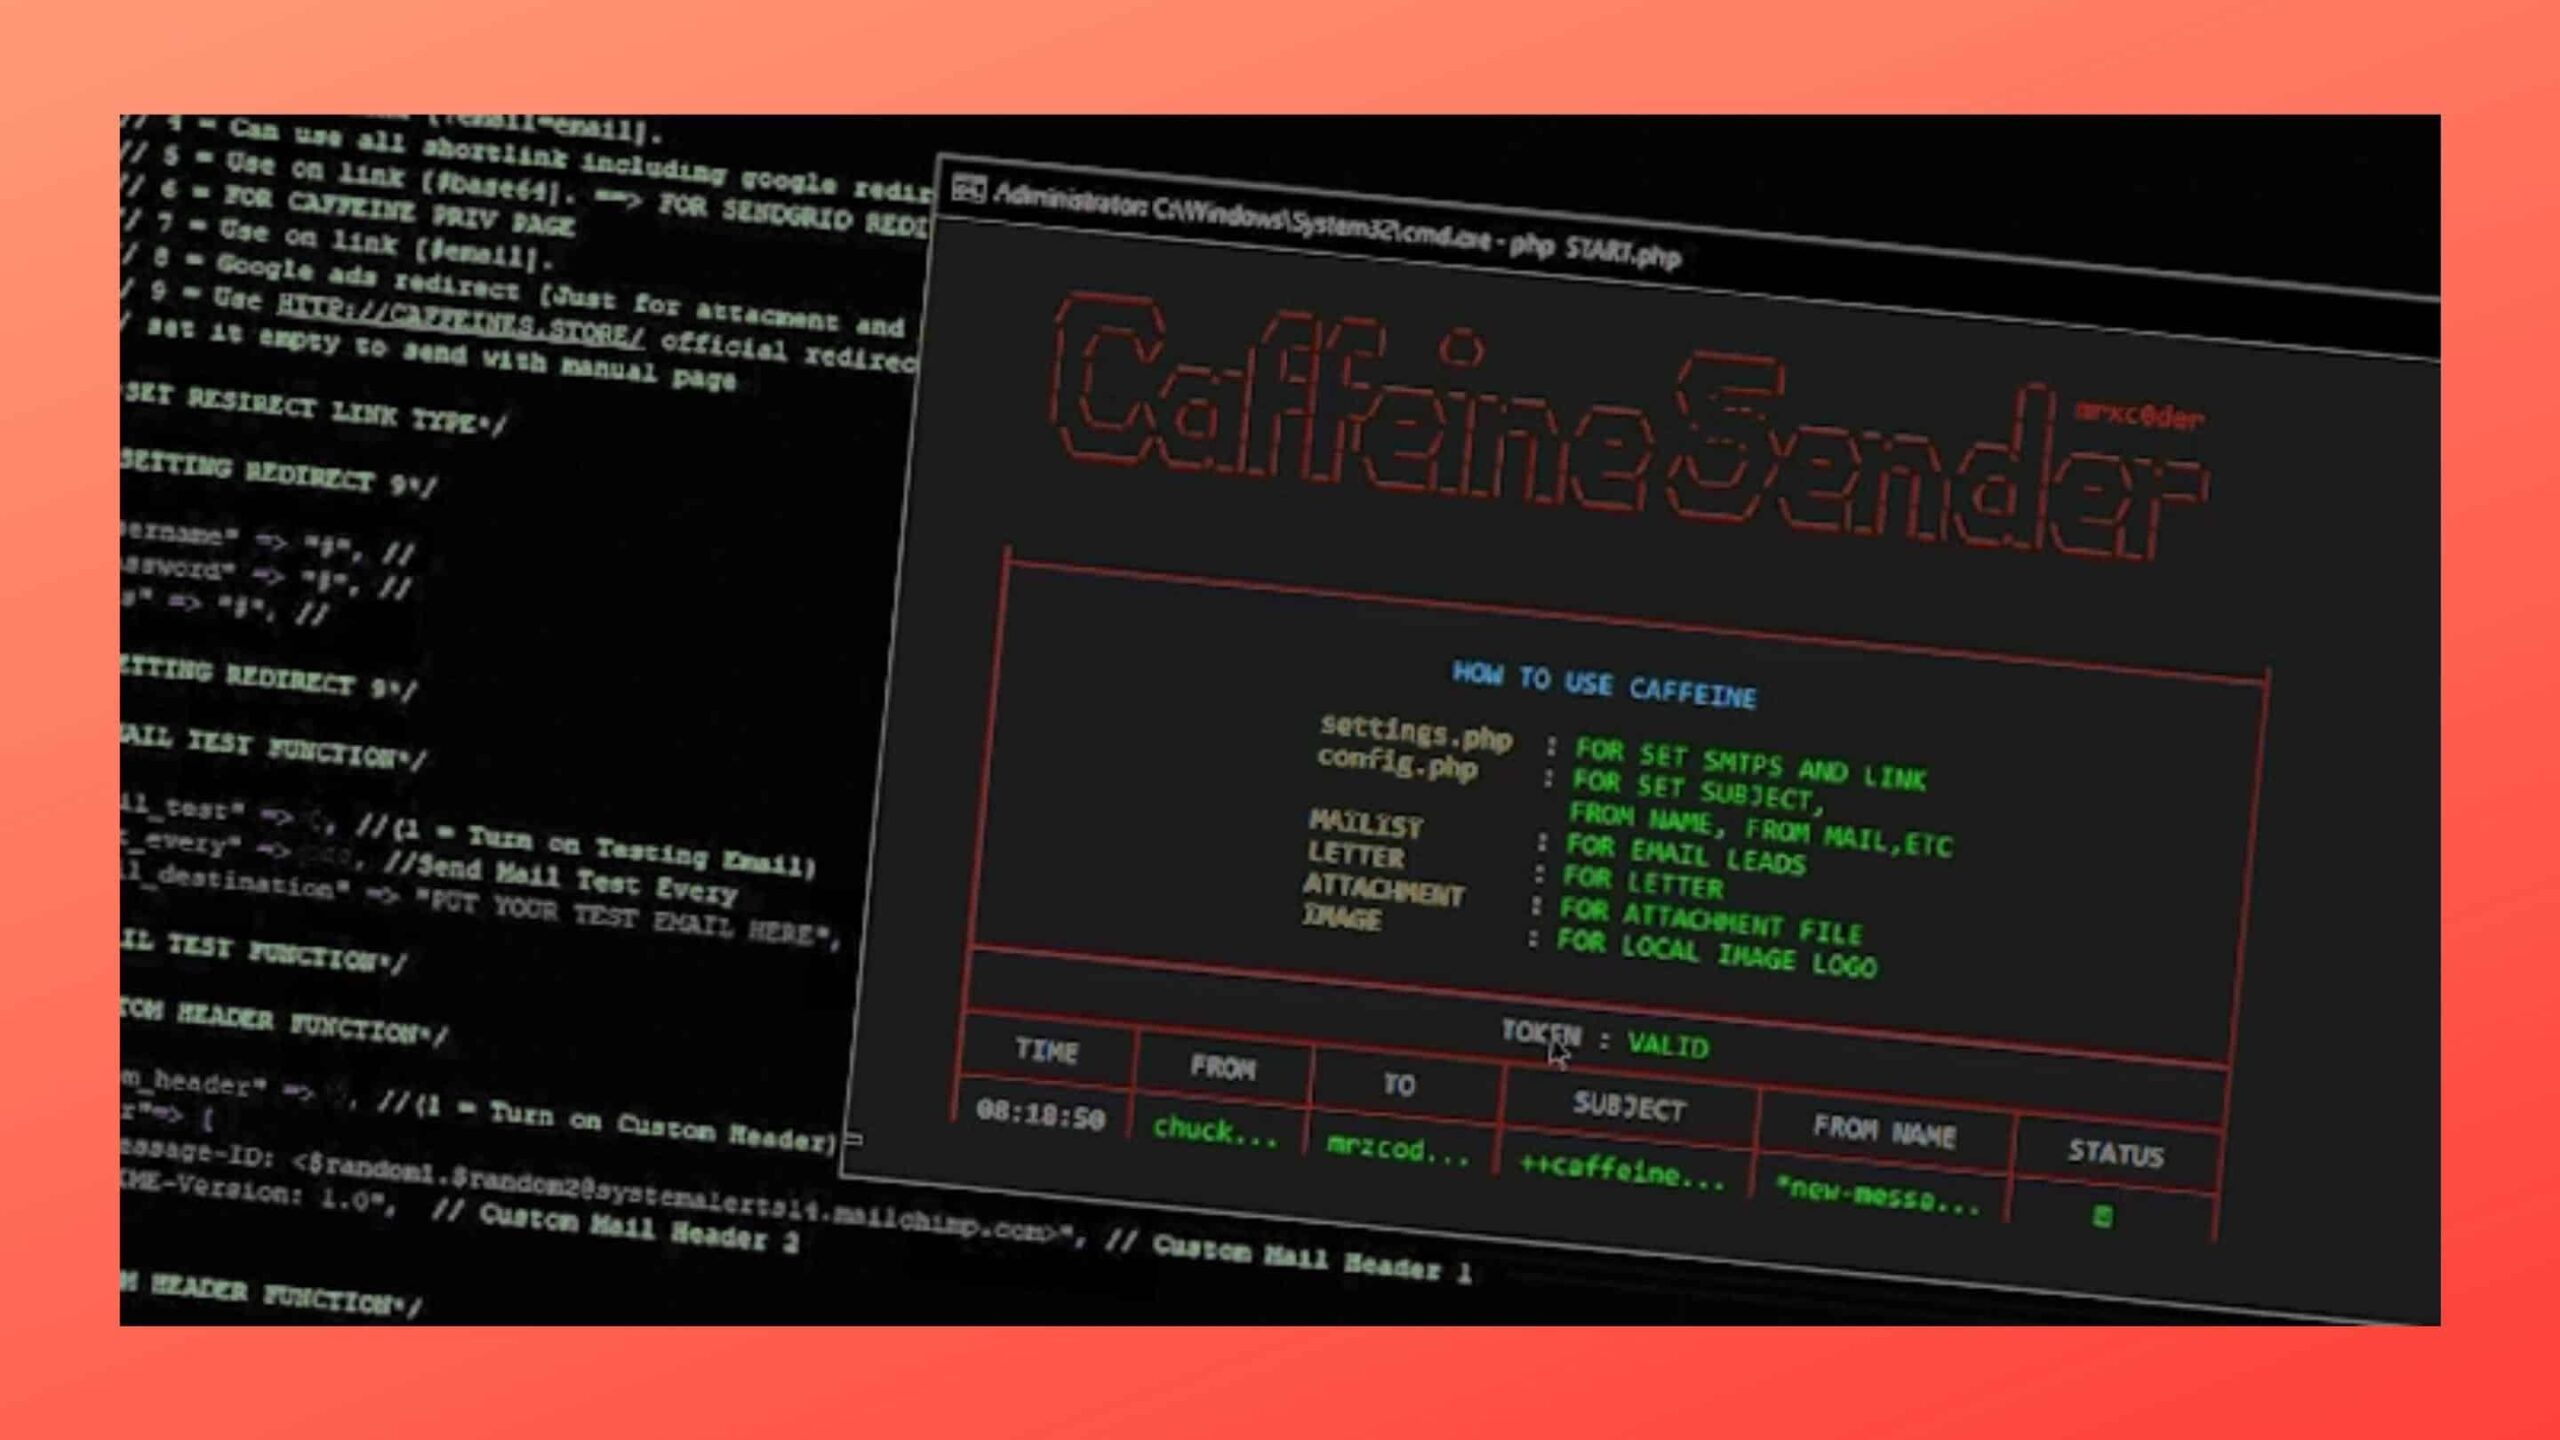Click the HTTP://CAFFEINES.STORE/ link in code
The height and width of the screenshot is (1440, 2560).
pos(461,322)
